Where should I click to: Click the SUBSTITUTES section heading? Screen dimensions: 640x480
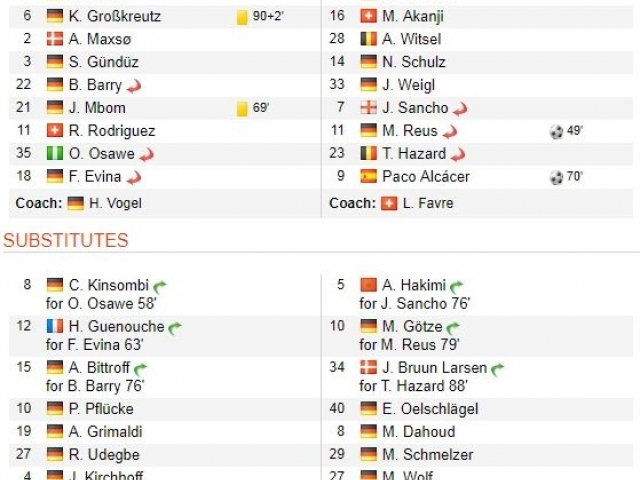pos(66,240)
